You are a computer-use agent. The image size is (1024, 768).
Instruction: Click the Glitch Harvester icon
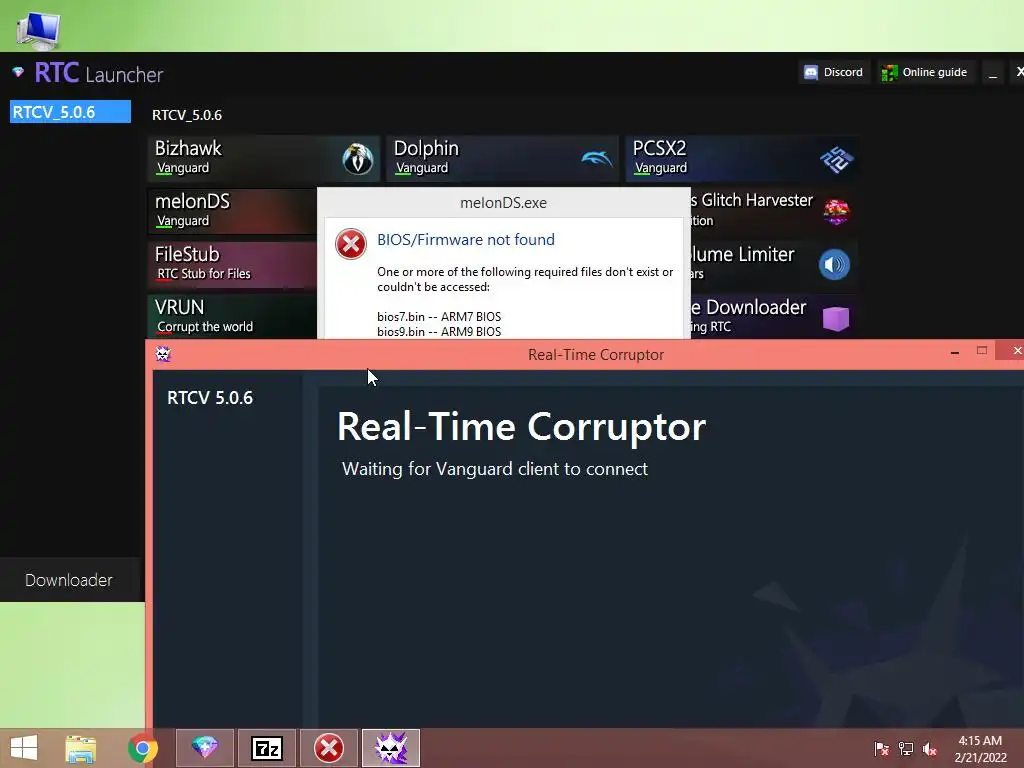[836, 212]
